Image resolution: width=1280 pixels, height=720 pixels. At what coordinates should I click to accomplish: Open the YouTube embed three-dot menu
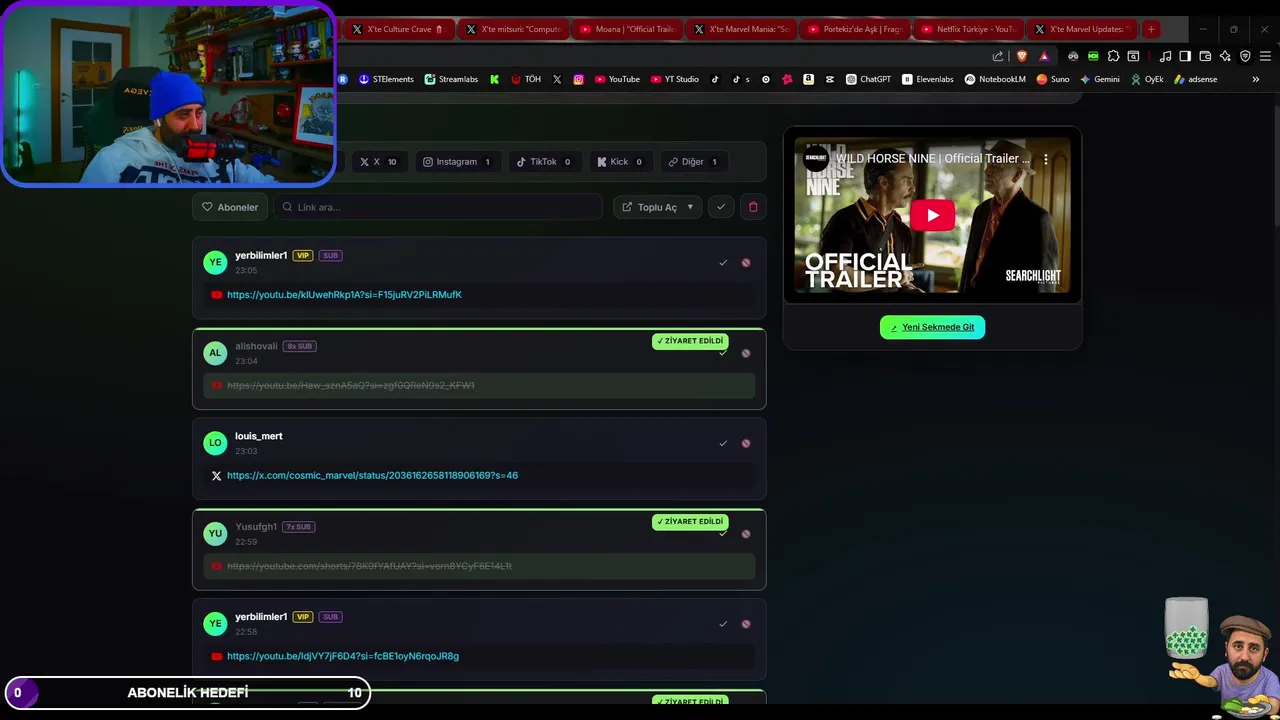pos(1046,159)
